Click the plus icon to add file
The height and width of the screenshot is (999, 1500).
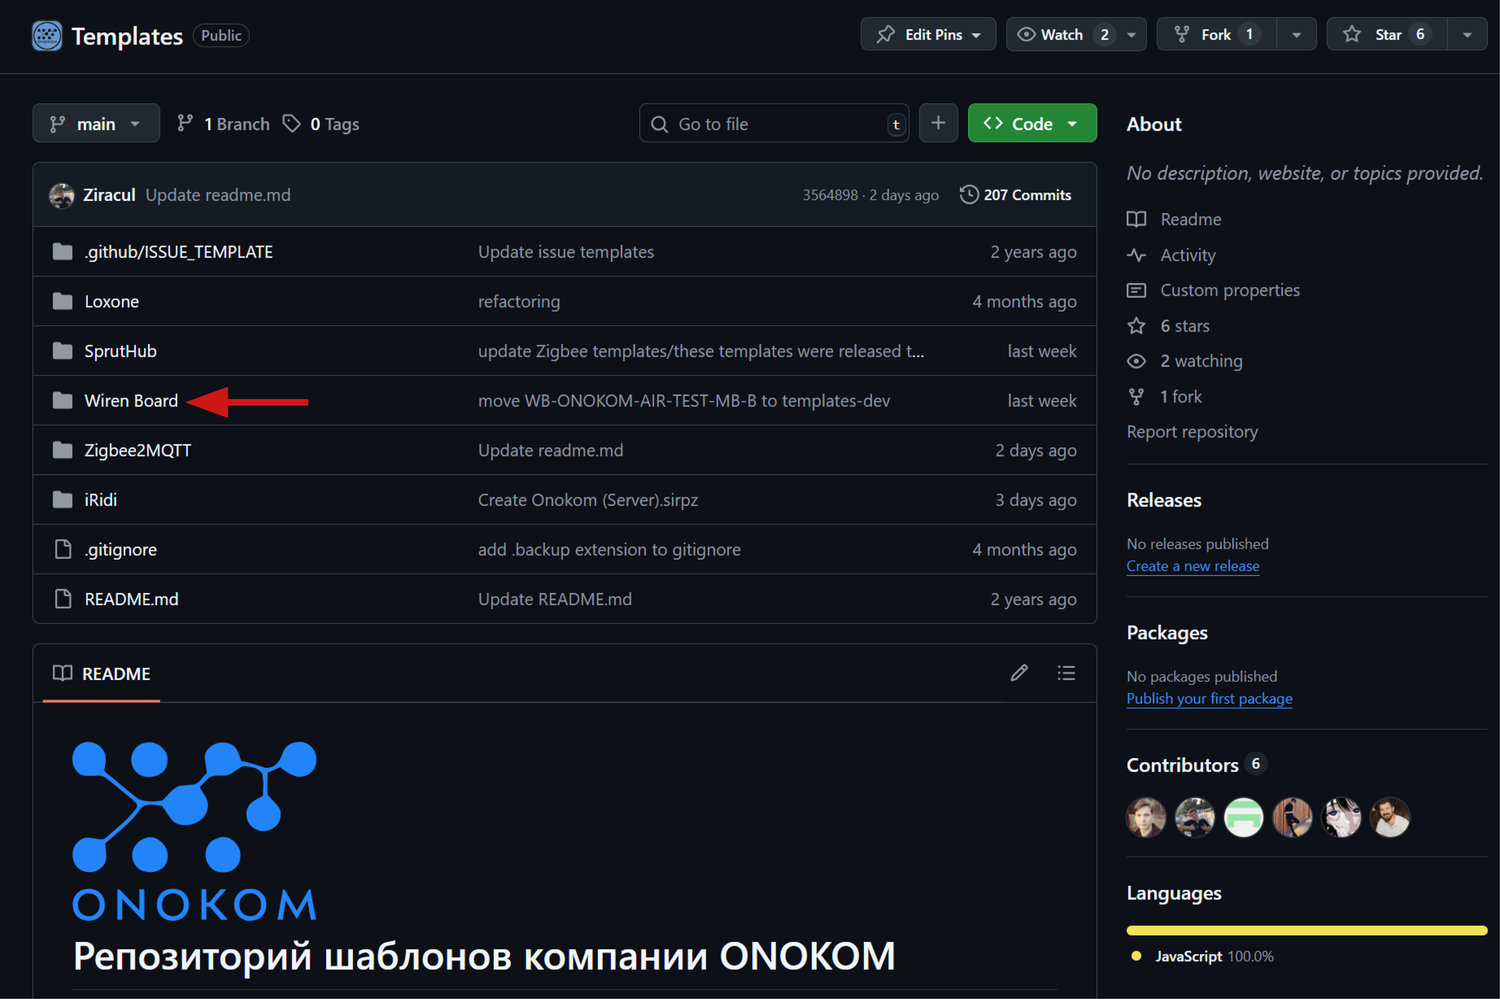(938, 123)
